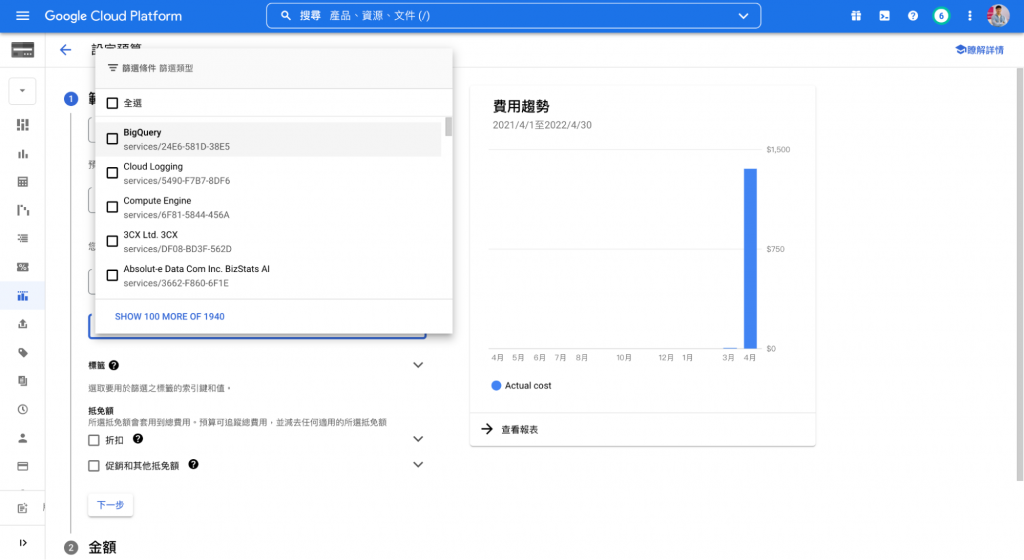Enable the 促銷和其他抵免額 checkbox

point(94,466)
